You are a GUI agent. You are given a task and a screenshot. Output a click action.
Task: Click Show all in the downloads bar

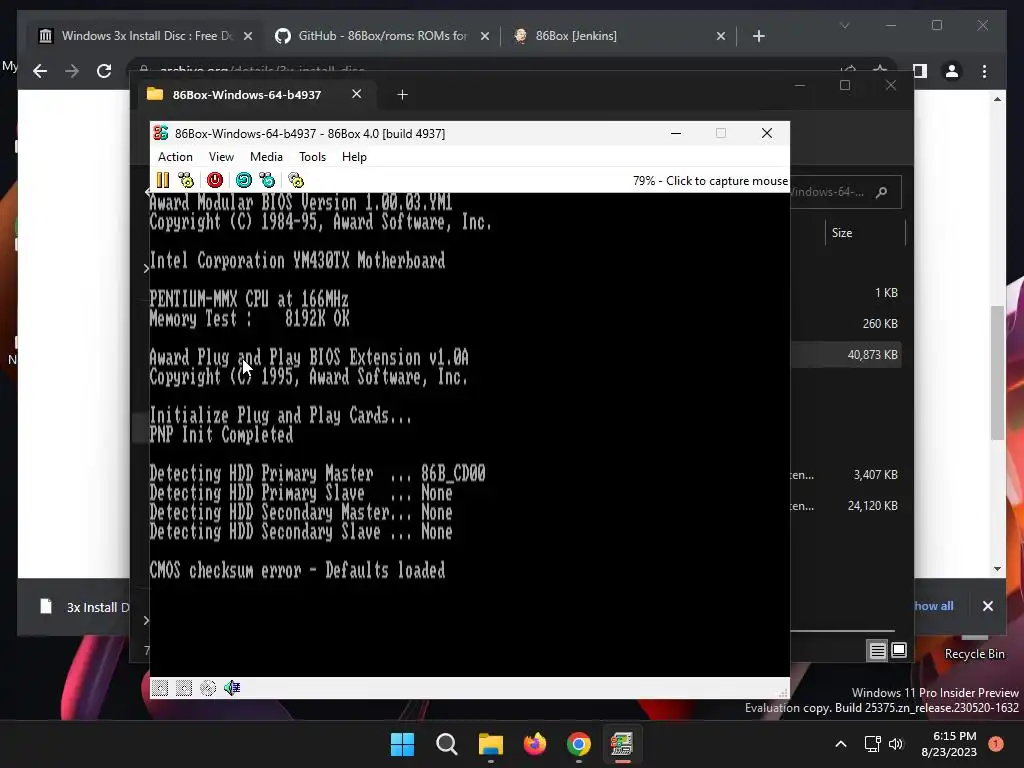[934, 606]
